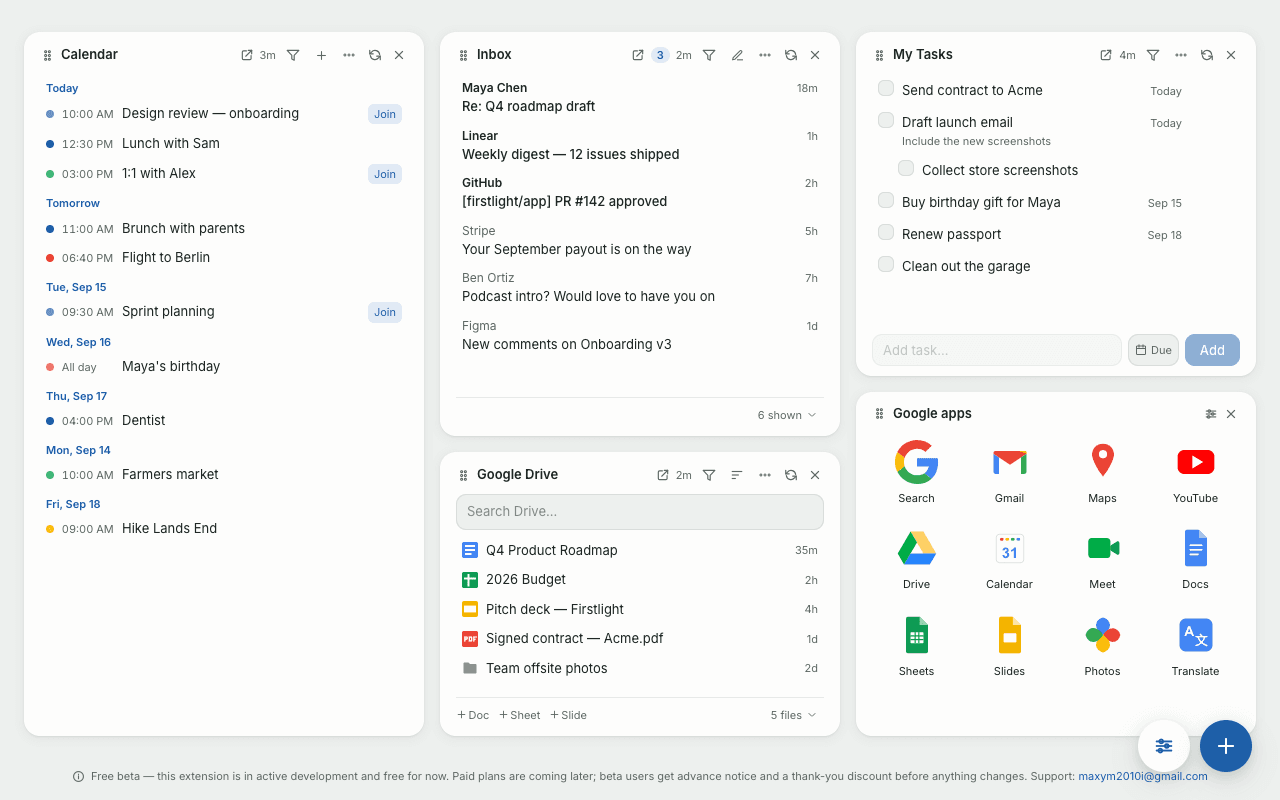Open Google Meet app icon
Image resolution: width=1280 pixels, height=800 pixels.
click(x=1102, y=559)
